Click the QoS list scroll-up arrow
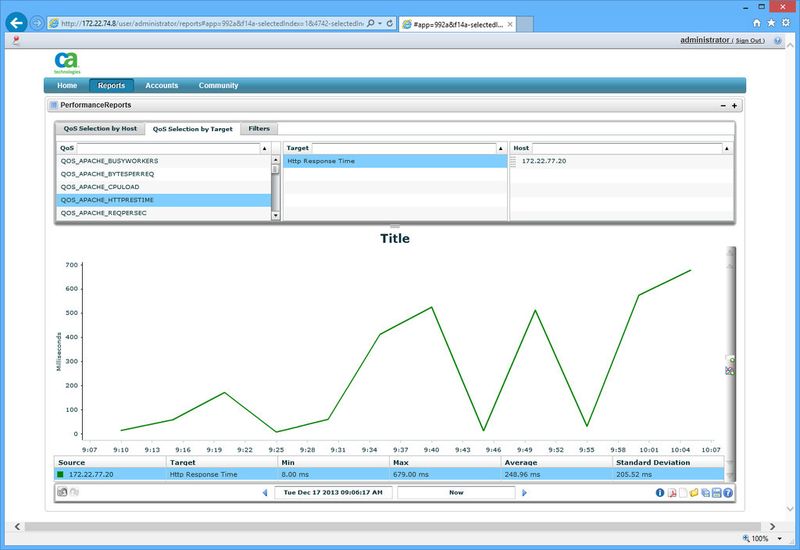This screenshot has height=550, width=800. (x=276, y=160)
